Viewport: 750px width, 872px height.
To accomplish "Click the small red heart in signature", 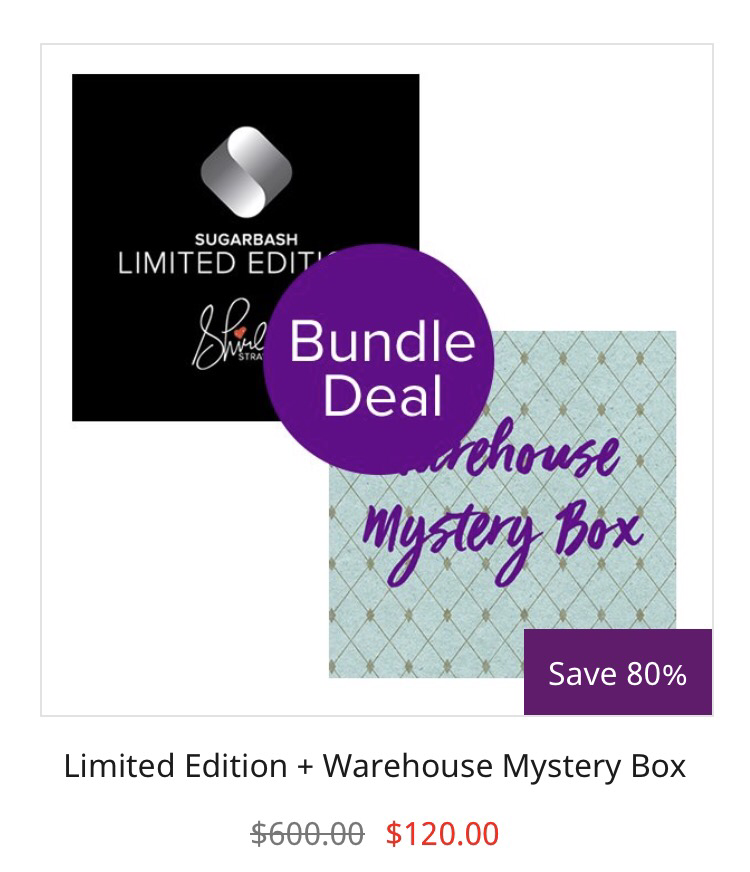I will 240,332.
